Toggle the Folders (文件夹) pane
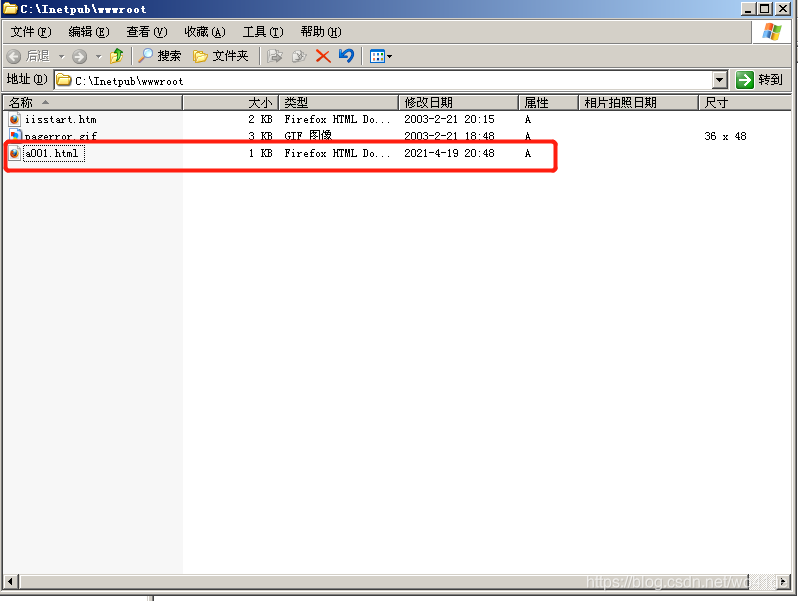This screenshot has width=798, height=601. 220,56
